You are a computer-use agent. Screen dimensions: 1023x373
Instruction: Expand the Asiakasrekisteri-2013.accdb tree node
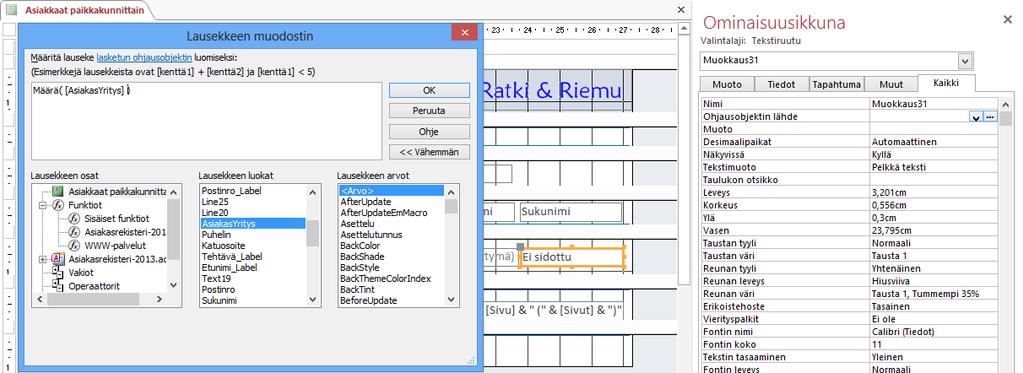coord(43,259)
